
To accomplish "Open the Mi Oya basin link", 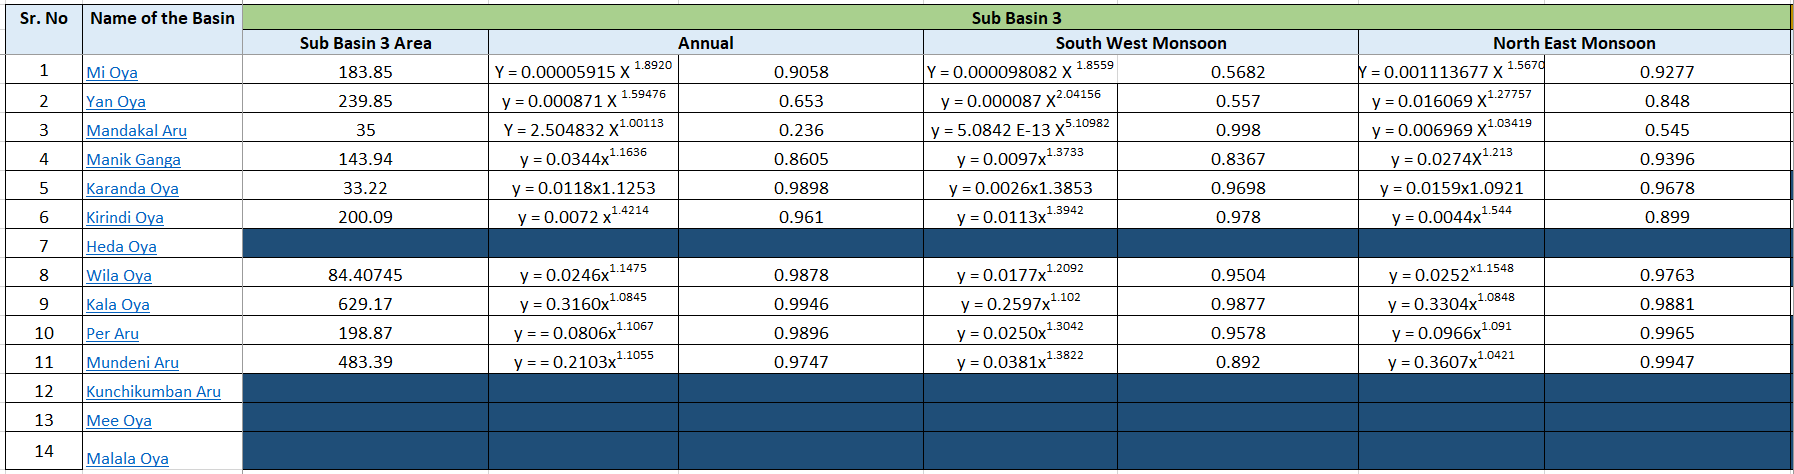I will (x=112, y=72).
